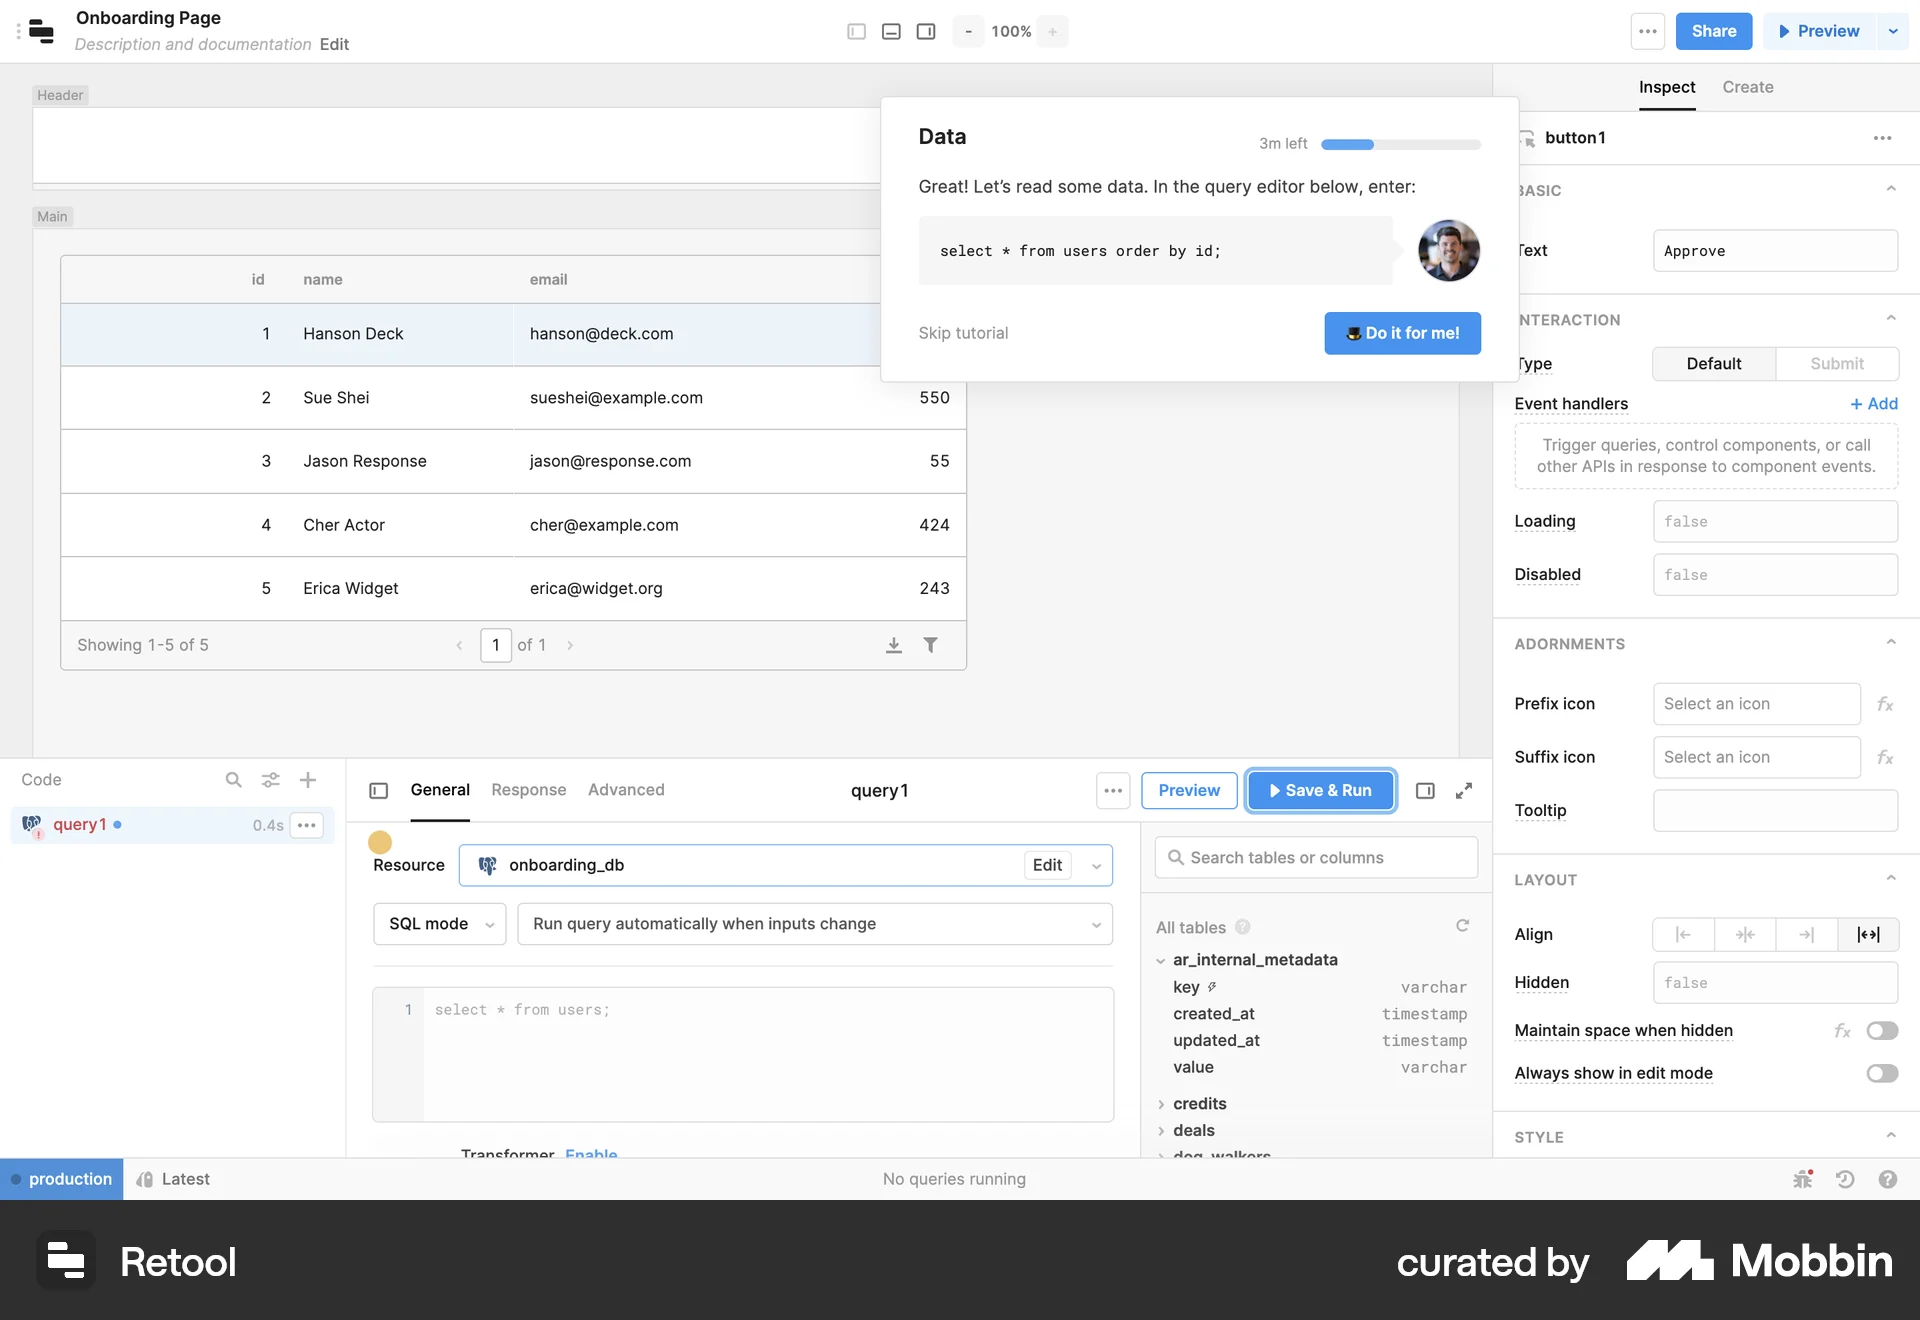Click the Save & Run button
Viewport: 1920px width, 1320px height.
[x=1320, y=790]
